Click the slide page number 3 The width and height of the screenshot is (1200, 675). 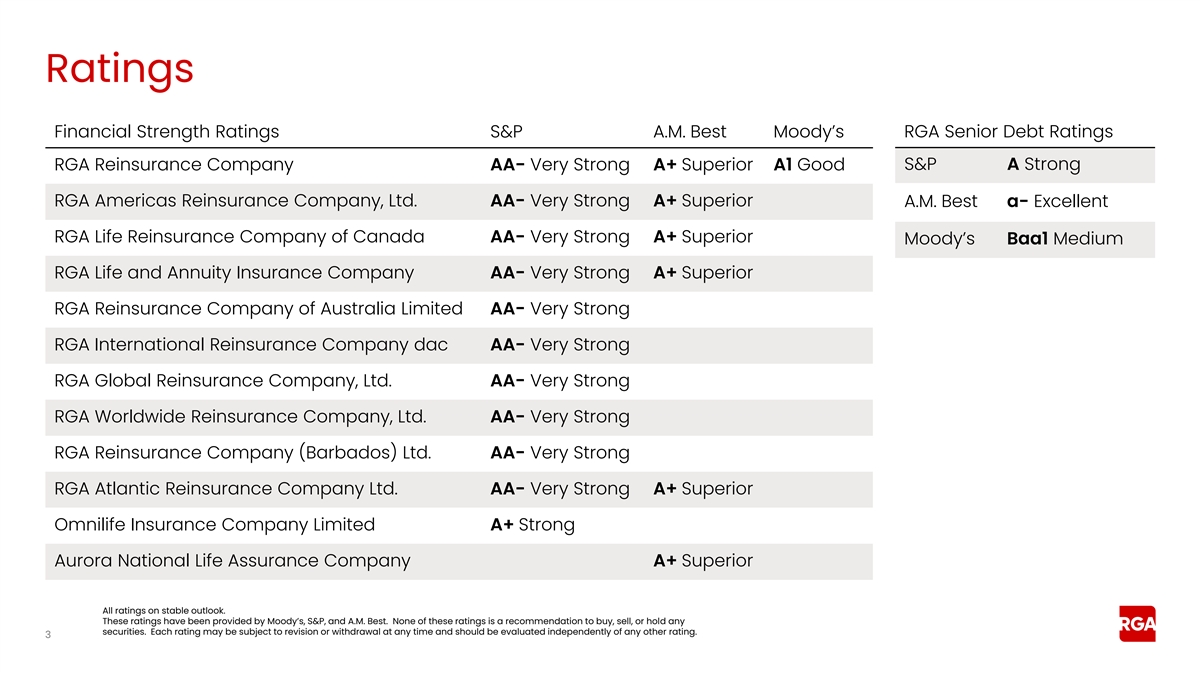pyautogui.click(x=48, y=633)
